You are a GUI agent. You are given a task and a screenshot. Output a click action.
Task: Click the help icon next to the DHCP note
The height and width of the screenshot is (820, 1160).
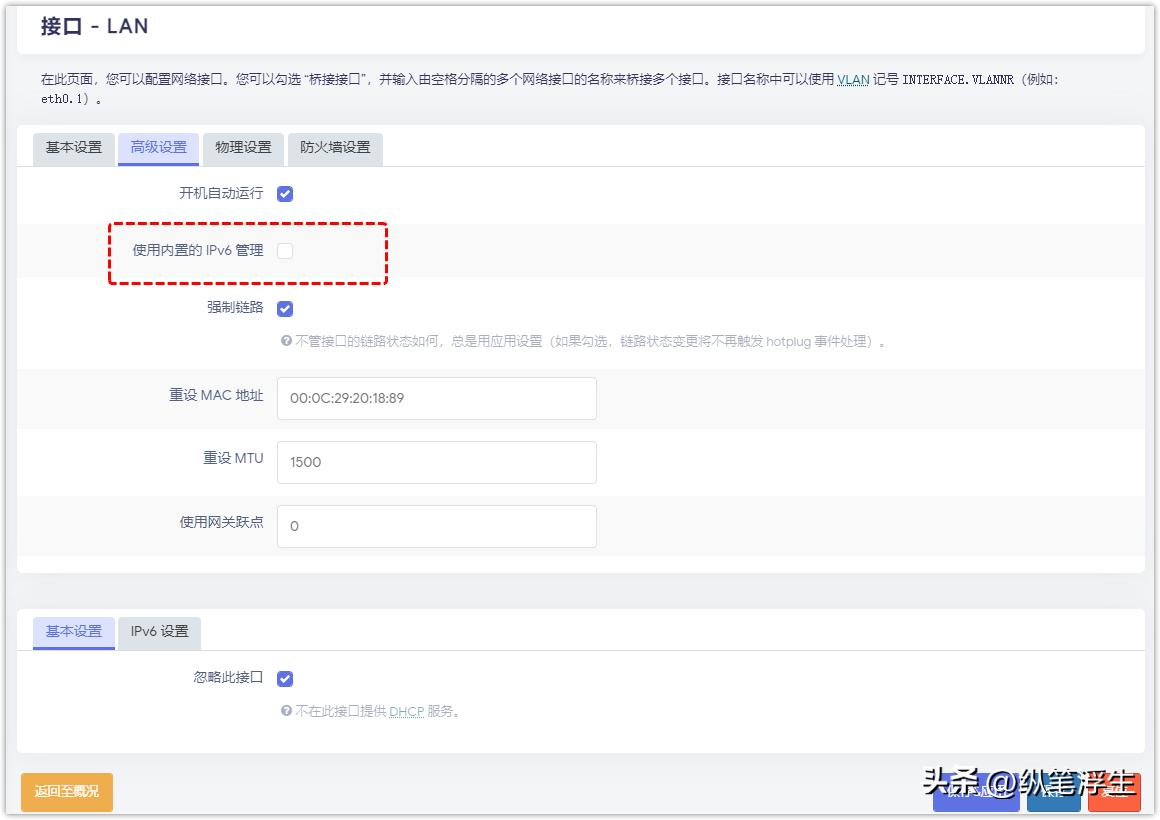(x=288, y=711)
